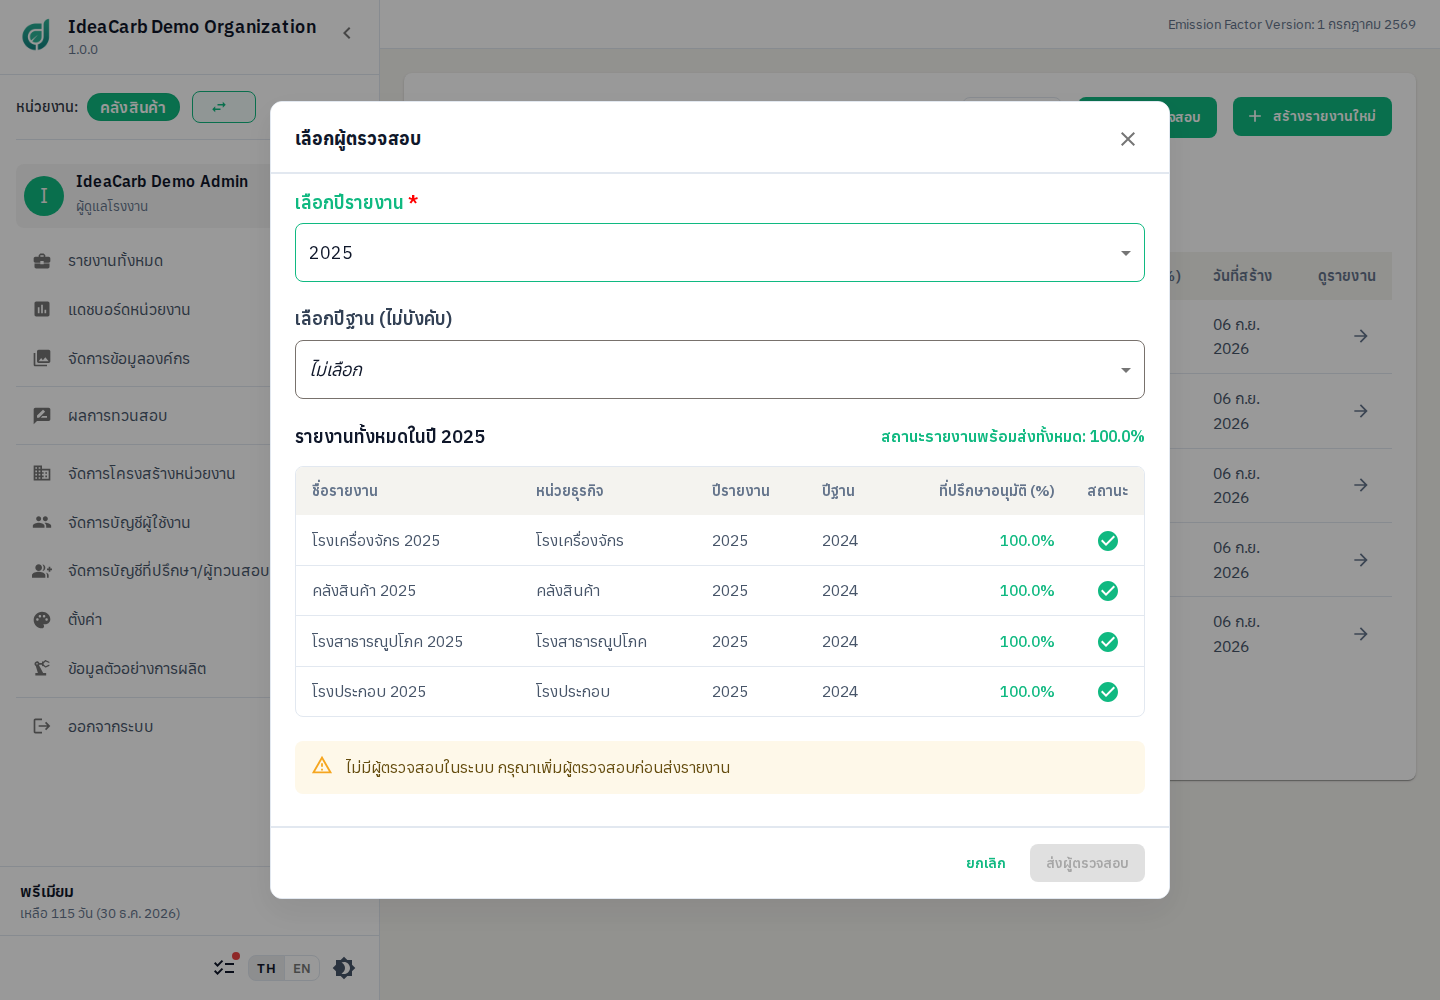Click สร้างรายงานใหม่ button in background page
The width and height of the screenshot is (1440, 1000).
[x=1312, y=116]
